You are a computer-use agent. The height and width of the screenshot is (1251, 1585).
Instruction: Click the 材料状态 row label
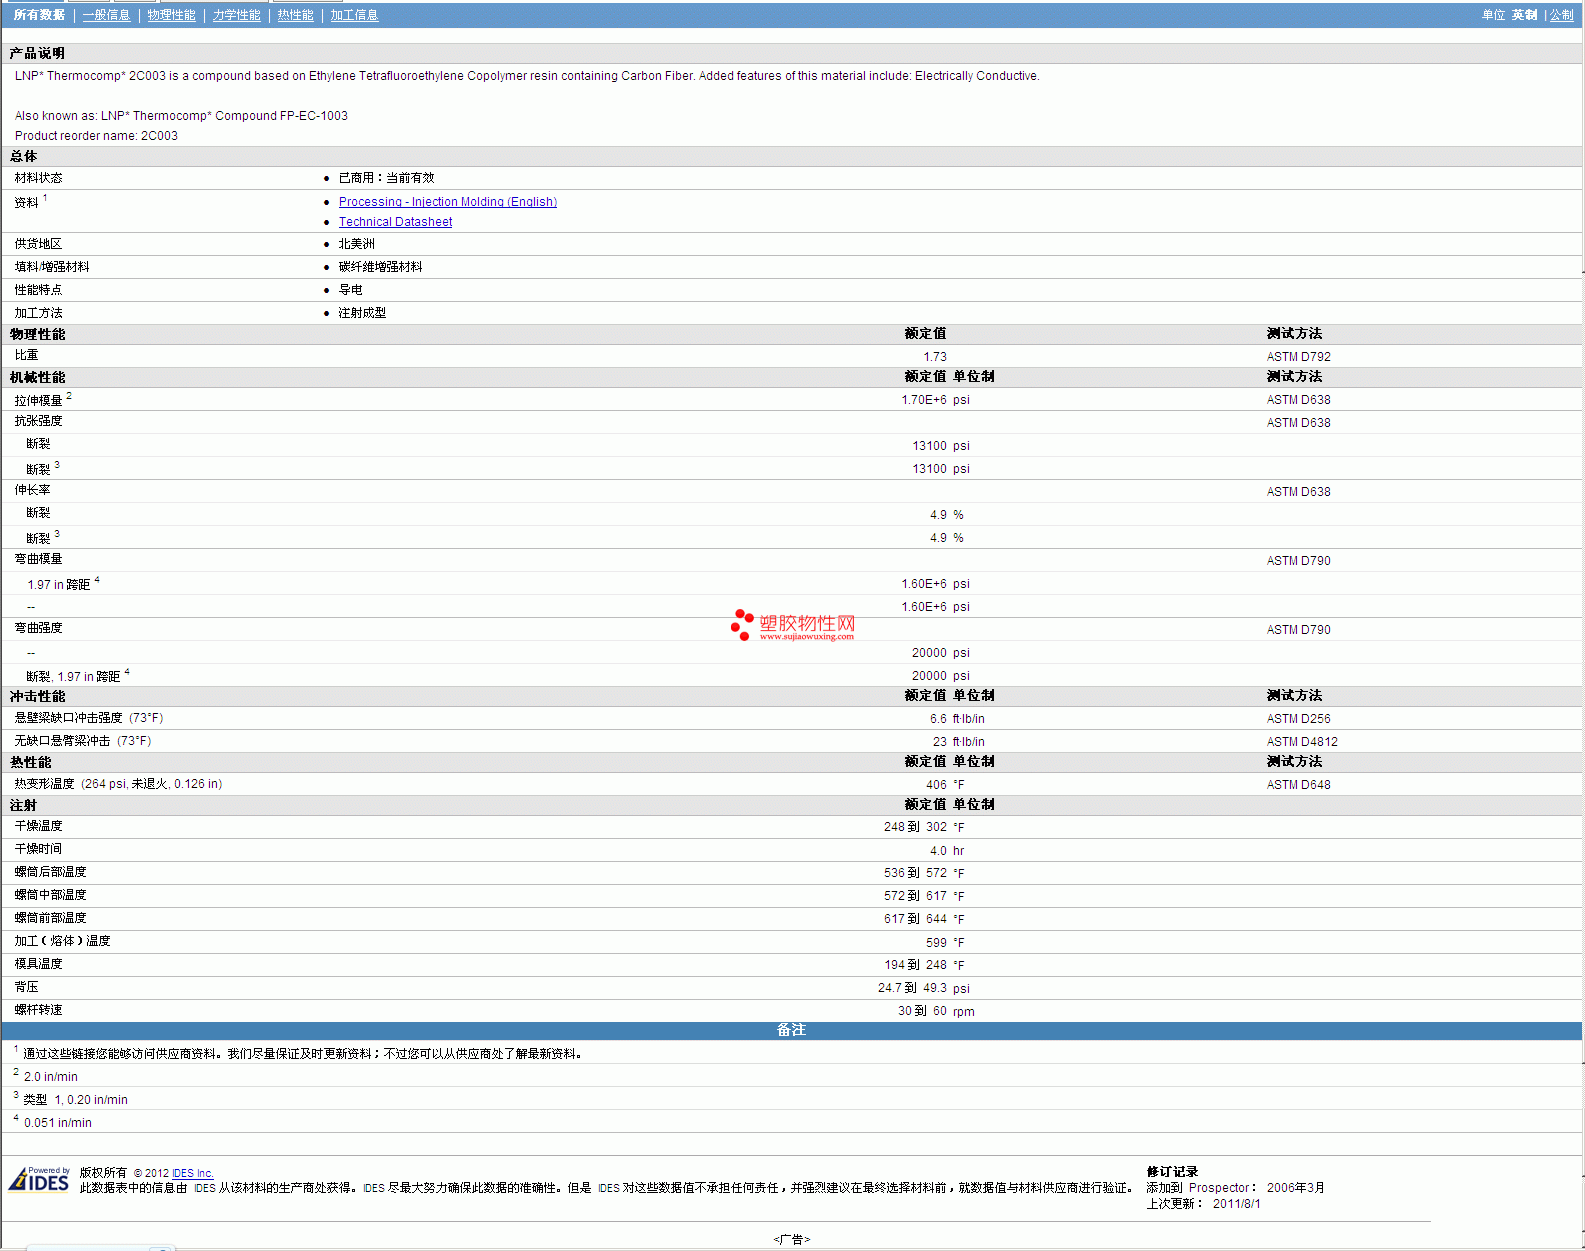(38, 177)
